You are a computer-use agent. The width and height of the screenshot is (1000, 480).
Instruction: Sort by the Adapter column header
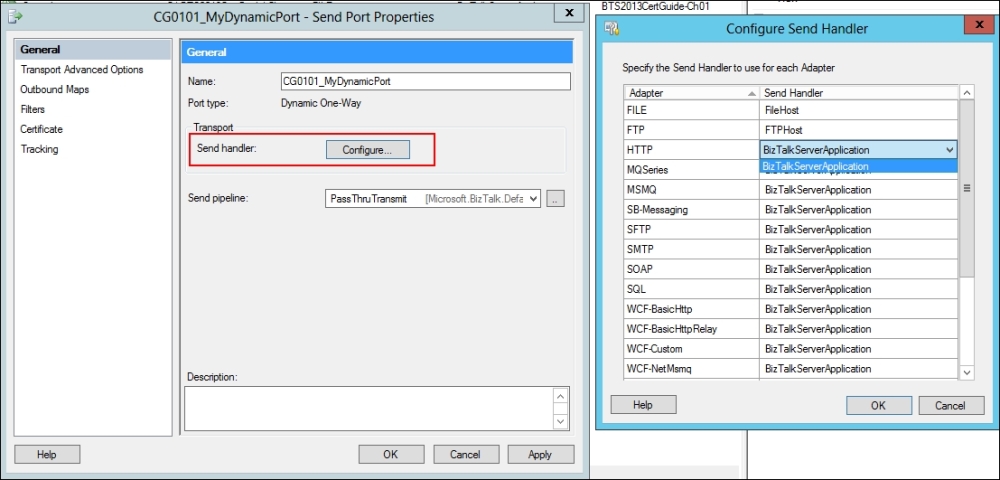[x=691, y=93]
